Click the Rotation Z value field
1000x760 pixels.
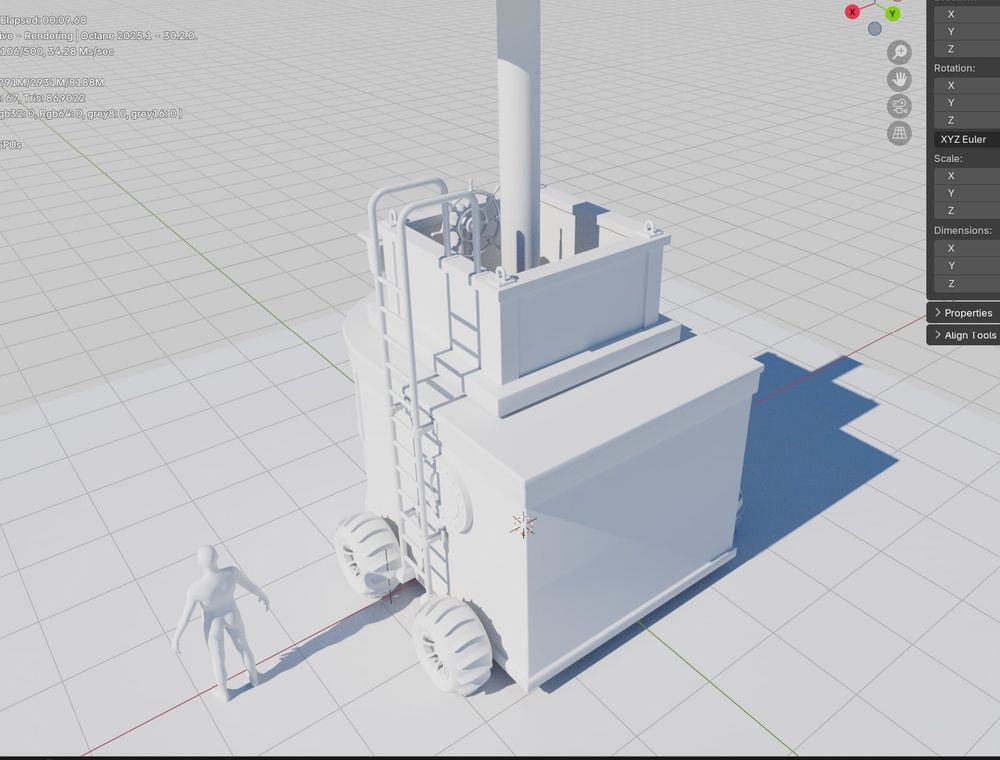[x=967, y=120]
